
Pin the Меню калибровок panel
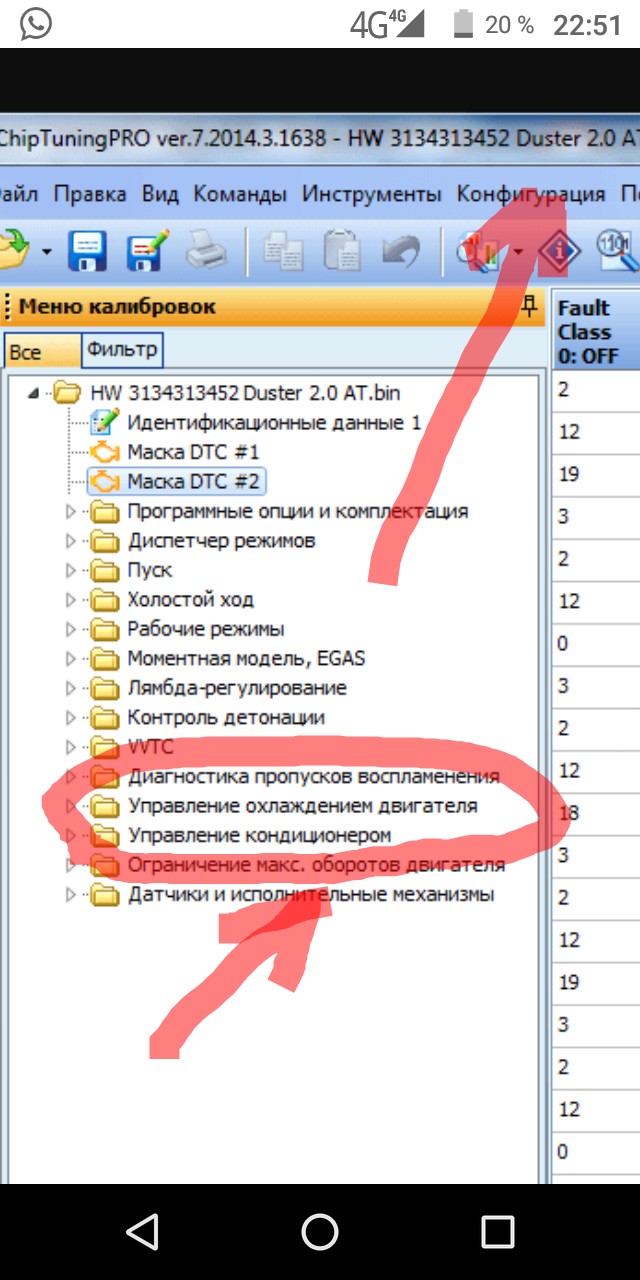point(530,307)
